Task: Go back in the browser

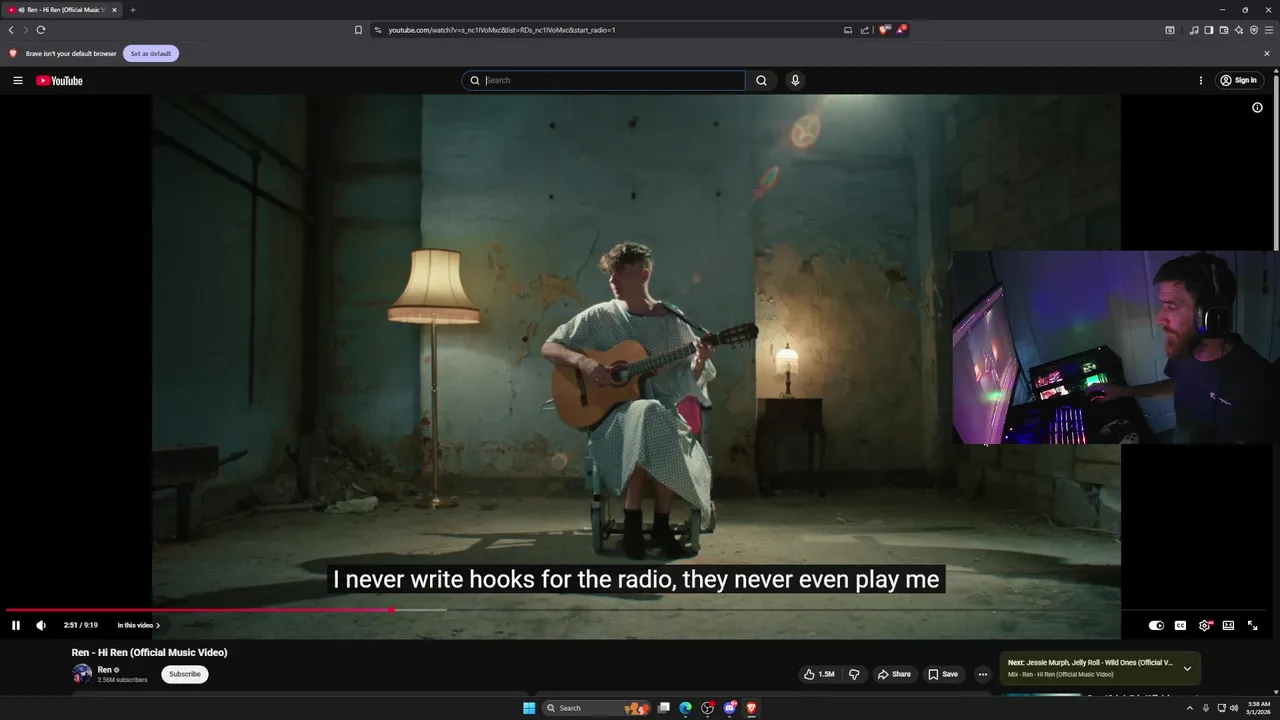Action: [11, 30]
